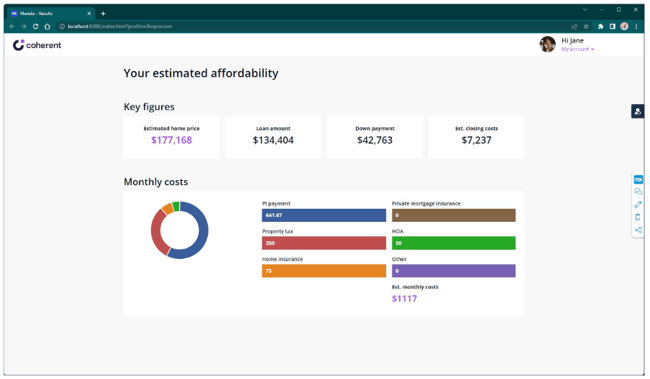The image size is (650, 379).
Task: Click the share icon in side toolbar
Action: coord(638,230)
